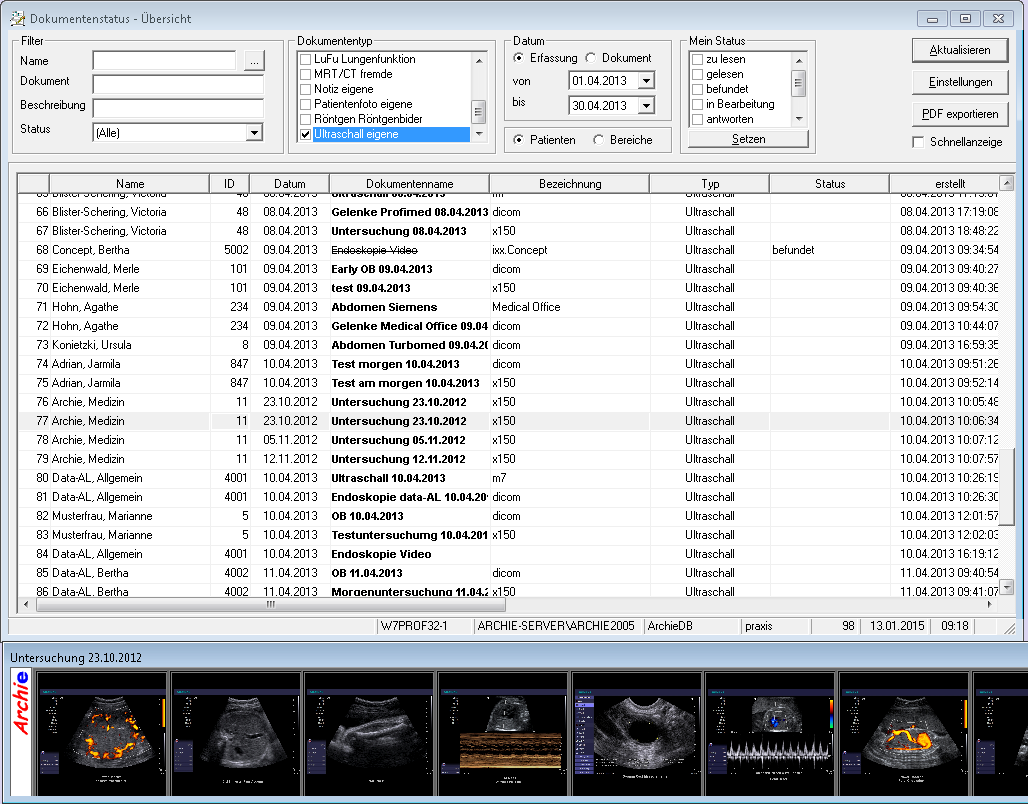Screen dimensions: 1028x804
Task: Click the Aktualisieren button
Action: [x=960, y=50]
